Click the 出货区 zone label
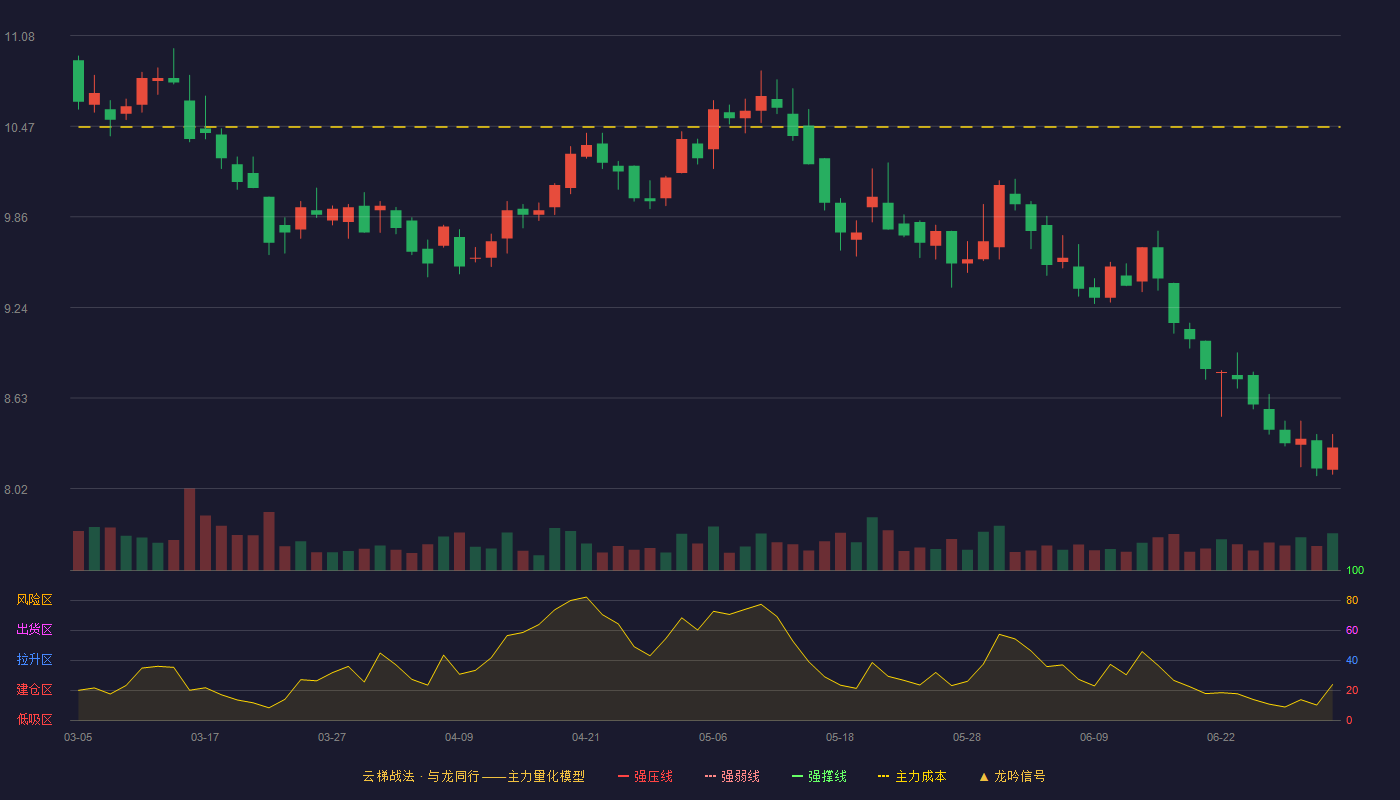Screen dimensions: 1400x800 34,630
